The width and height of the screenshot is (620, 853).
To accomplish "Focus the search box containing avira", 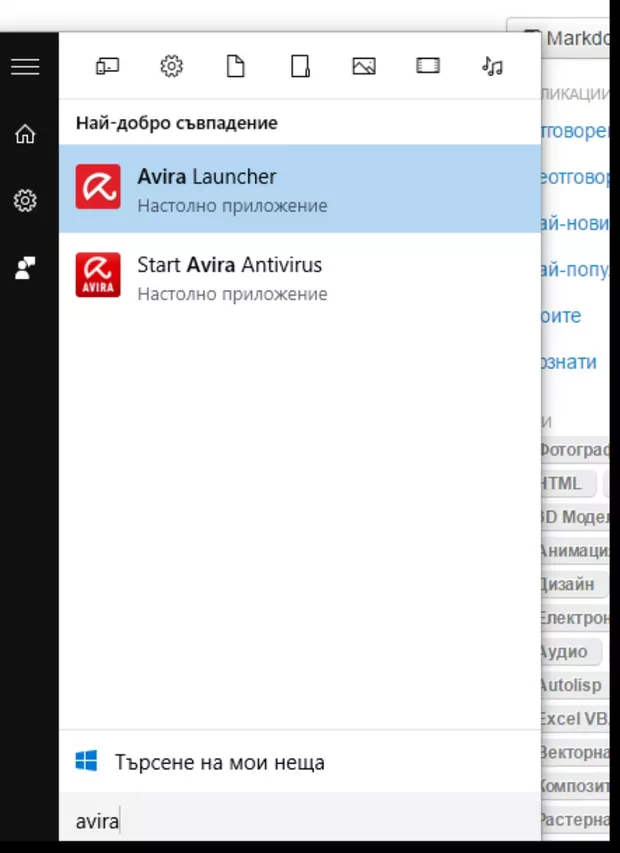I will (300, 821).
